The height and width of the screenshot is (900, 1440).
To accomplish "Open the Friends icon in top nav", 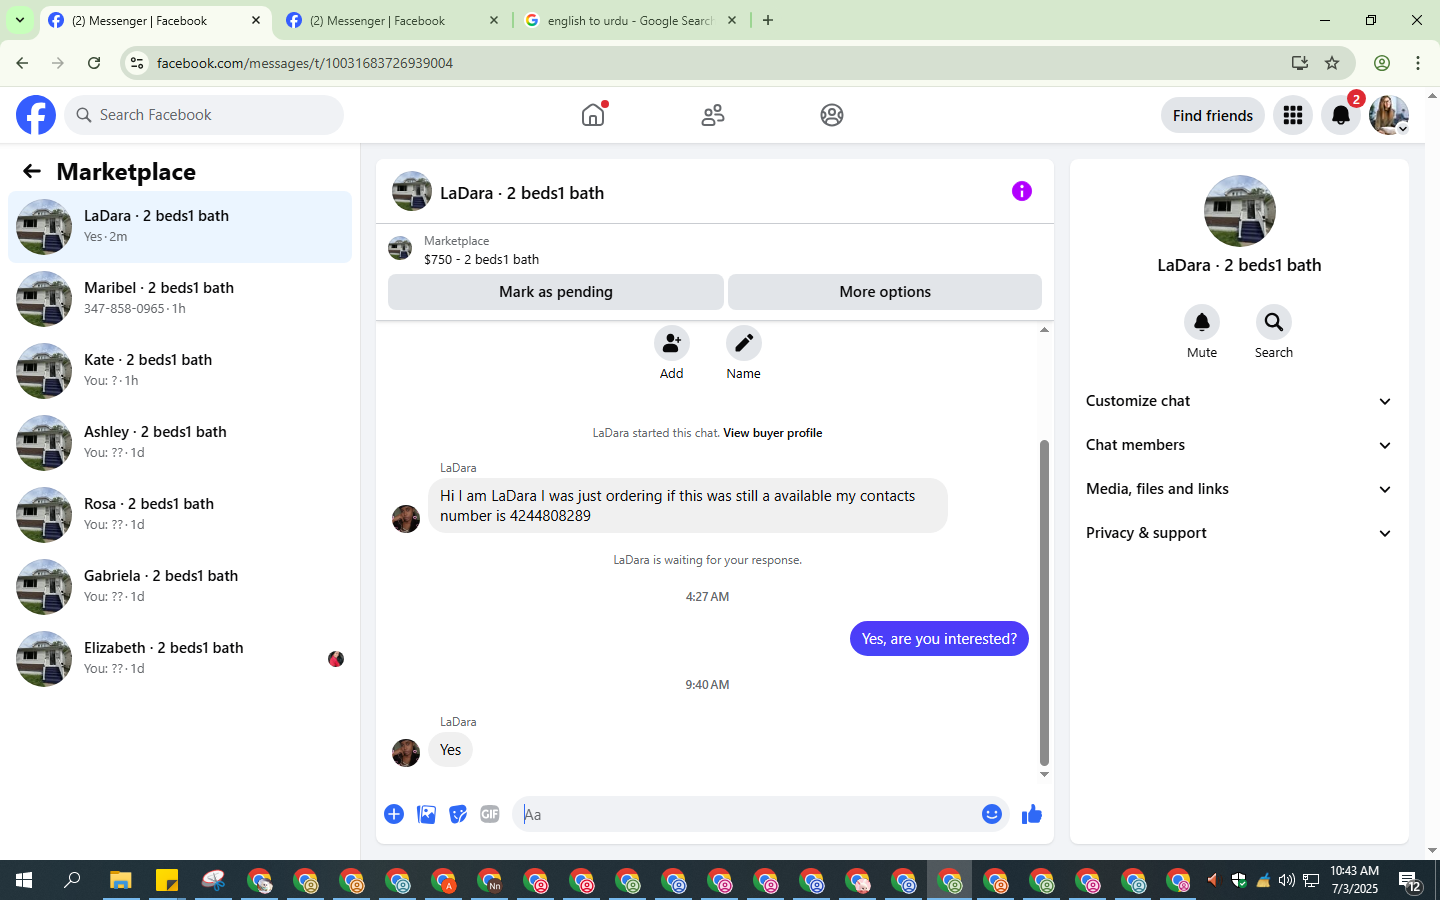I will [713, 115].
